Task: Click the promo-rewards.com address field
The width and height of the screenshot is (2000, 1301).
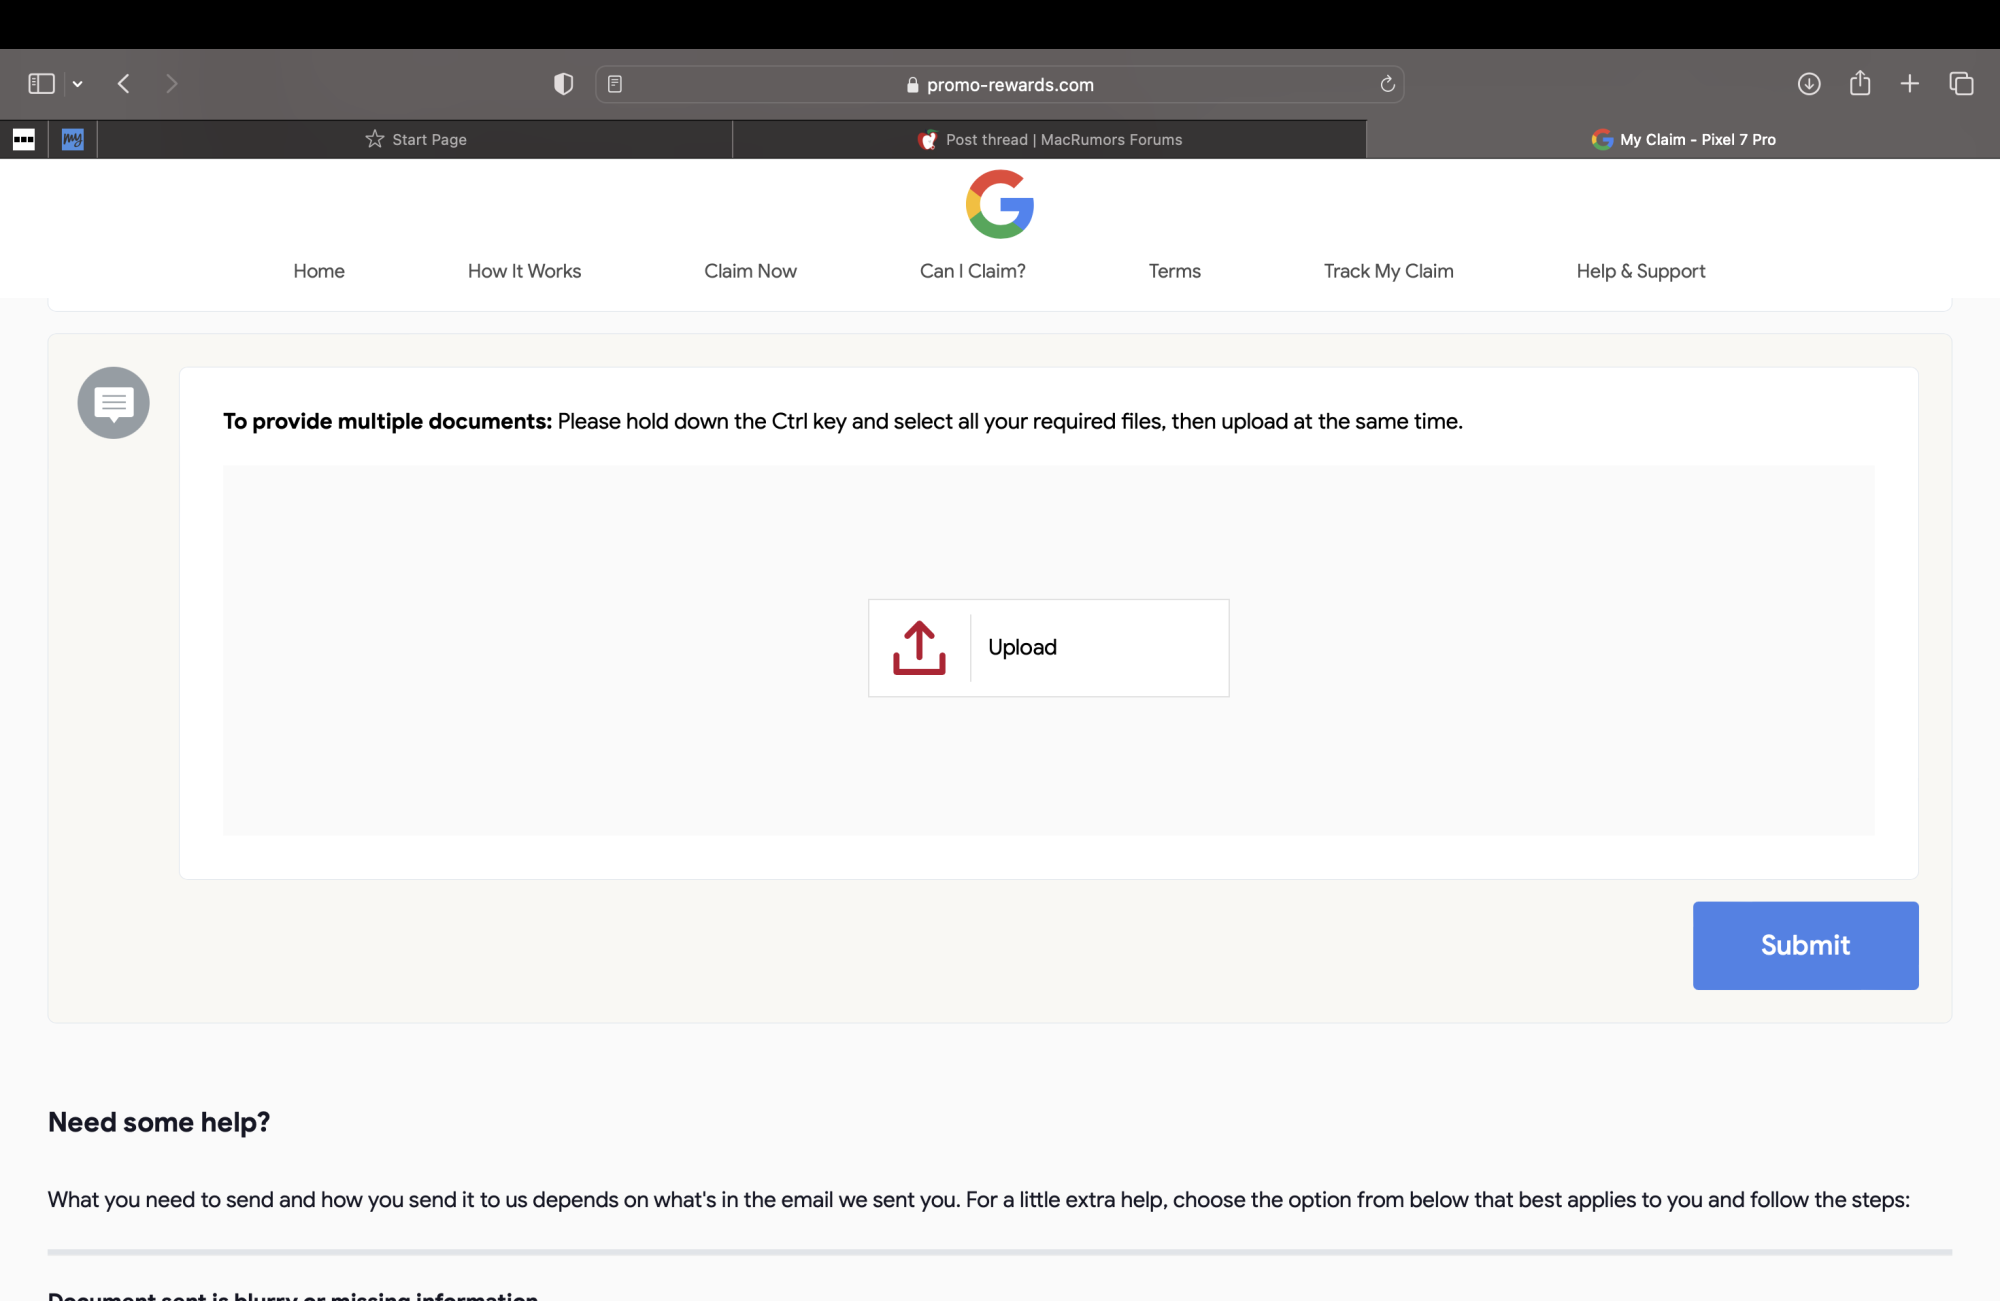Action: [1000, 85]
